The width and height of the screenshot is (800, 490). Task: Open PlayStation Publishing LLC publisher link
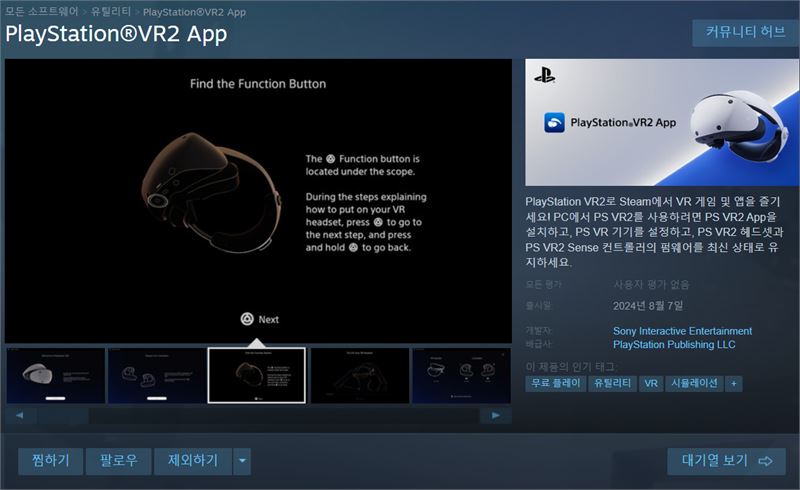(x=674, y=345)
